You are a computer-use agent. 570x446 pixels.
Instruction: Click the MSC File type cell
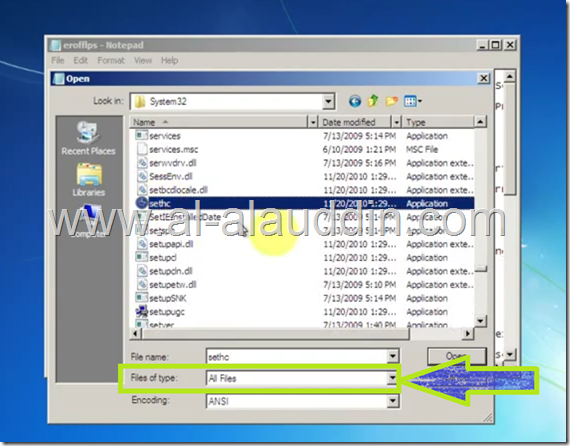point(422,149)
